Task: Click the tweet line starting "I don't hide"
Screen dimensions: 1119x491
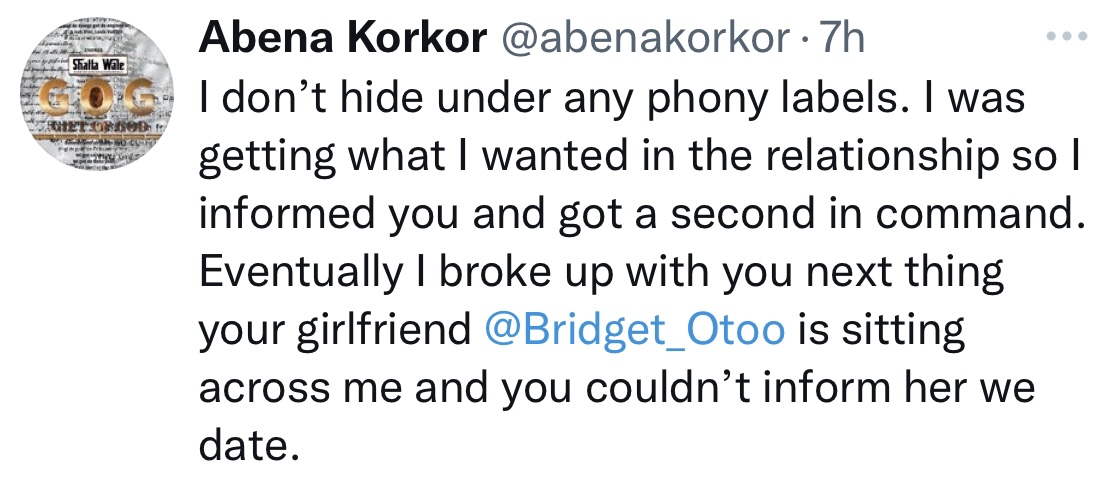Action: 612,98
